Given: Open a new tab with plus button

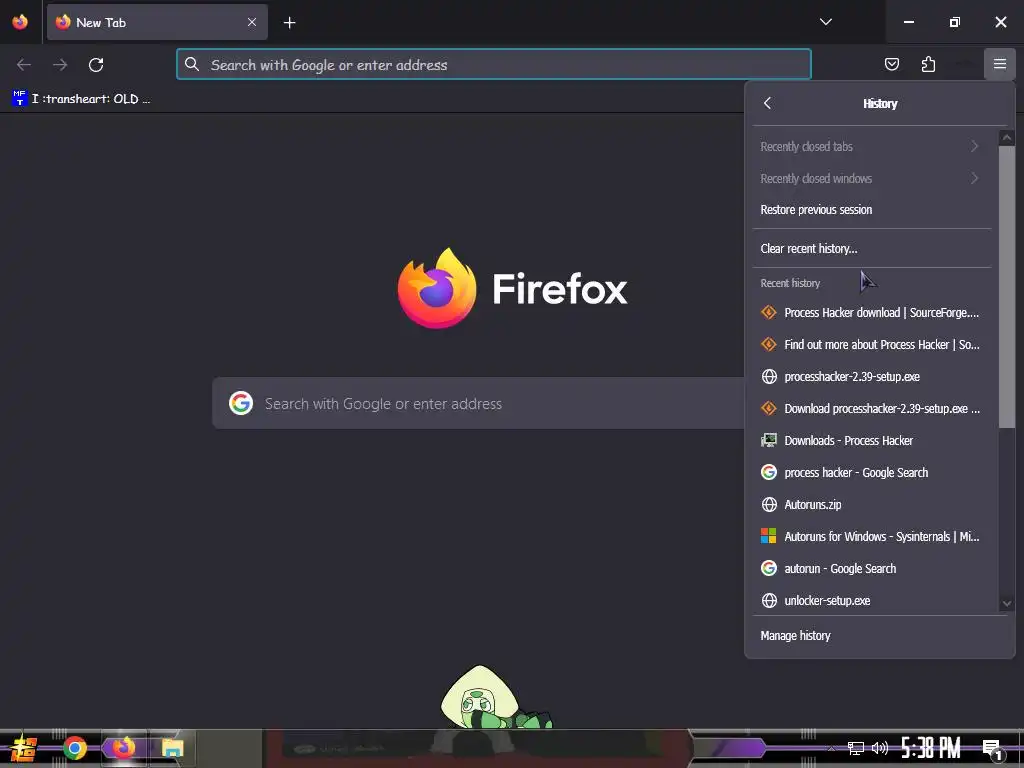Looking at the screenshot, I should point(289,23).
